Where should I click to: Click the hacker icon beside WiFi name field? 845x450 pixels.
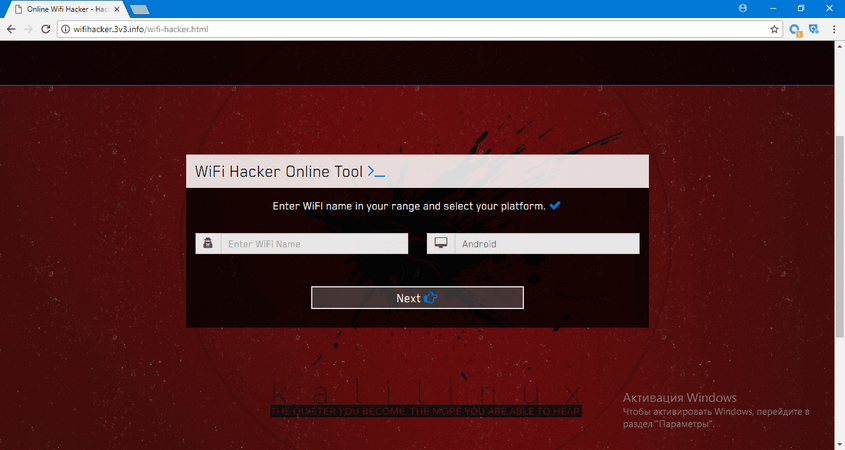[x=208, y=244]
